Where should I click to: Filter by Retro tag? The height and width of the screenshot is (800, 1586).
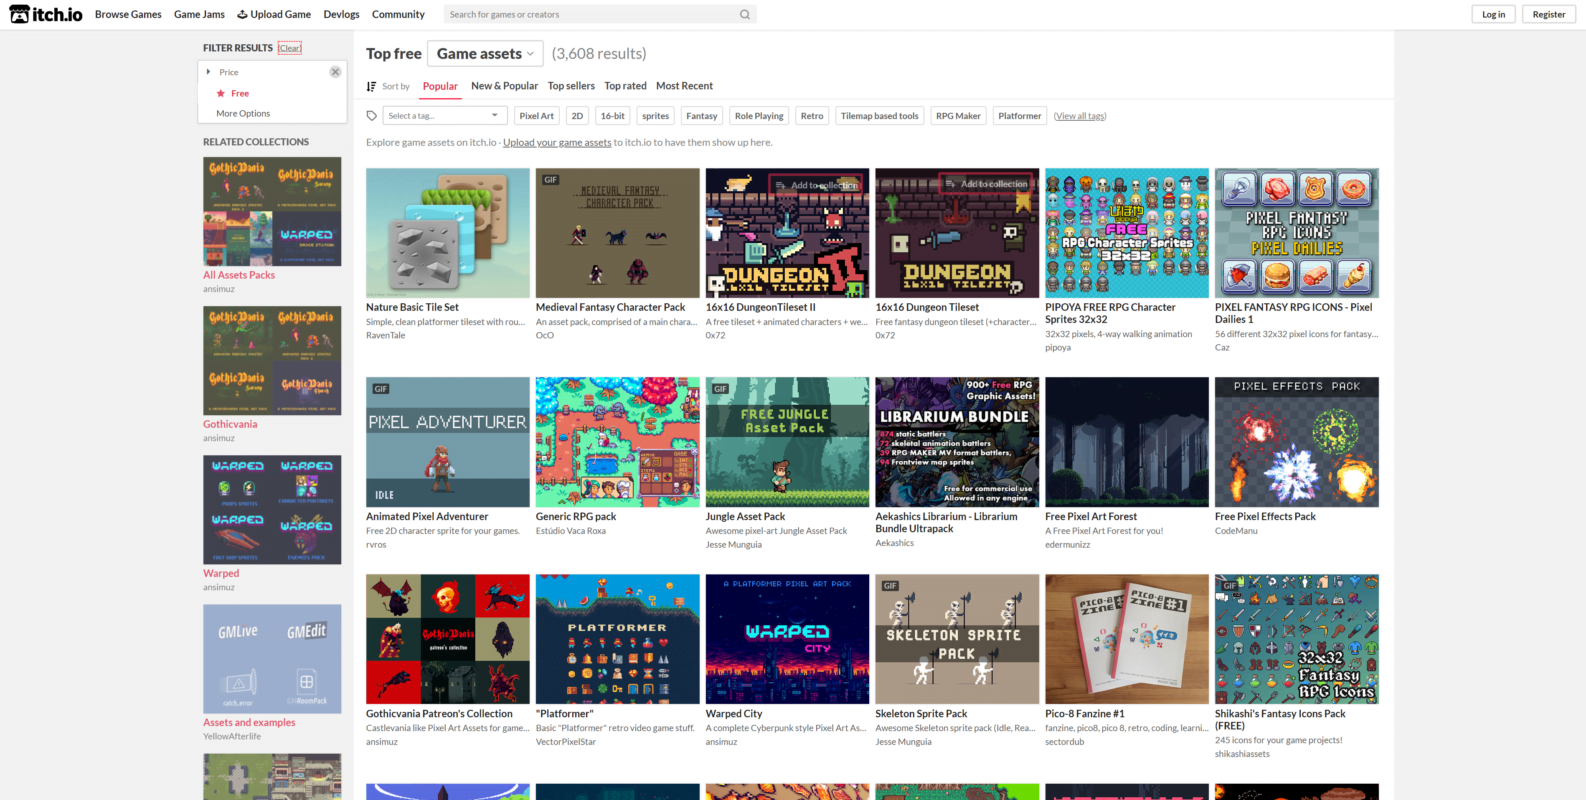(x=812, y=116)
